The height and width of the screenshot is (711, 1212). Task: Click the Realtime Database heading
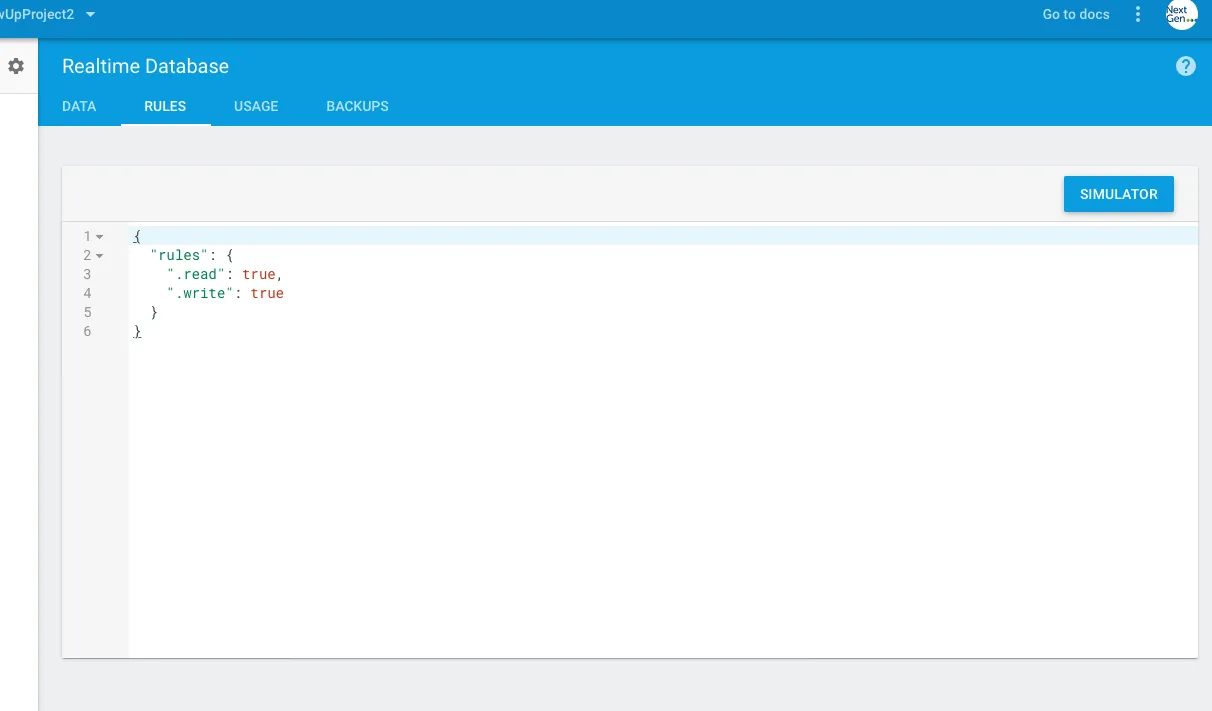(145, 66)
